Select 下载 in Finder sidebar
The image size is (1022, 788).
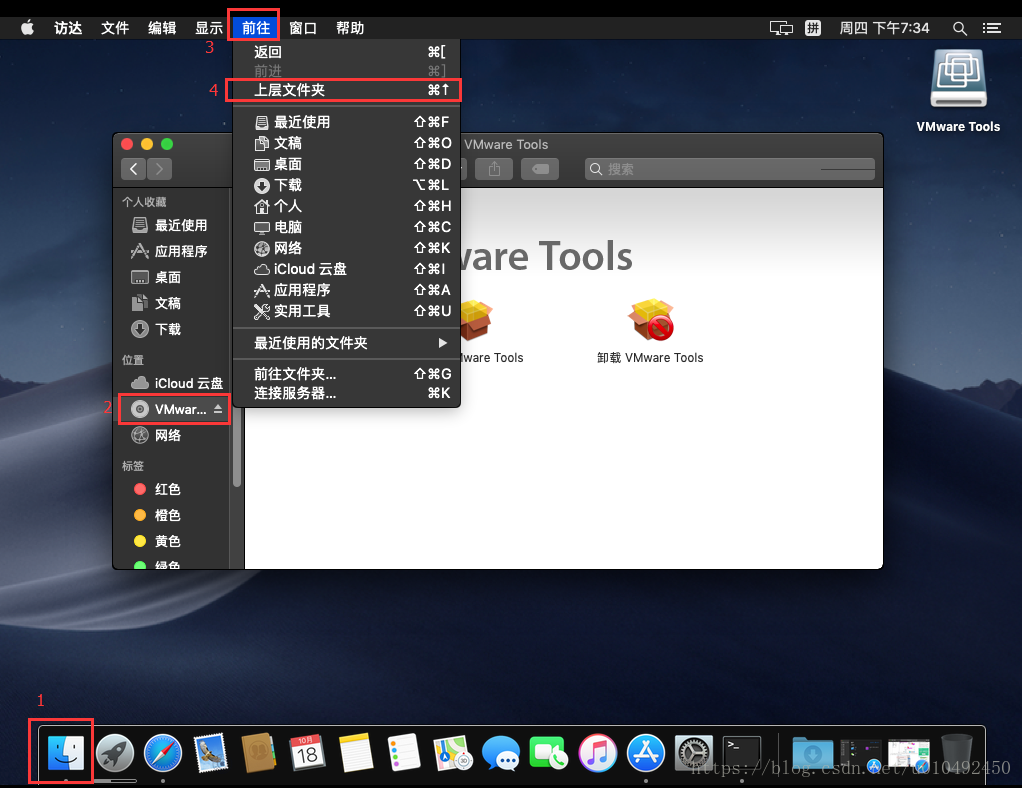pos(171,330)
